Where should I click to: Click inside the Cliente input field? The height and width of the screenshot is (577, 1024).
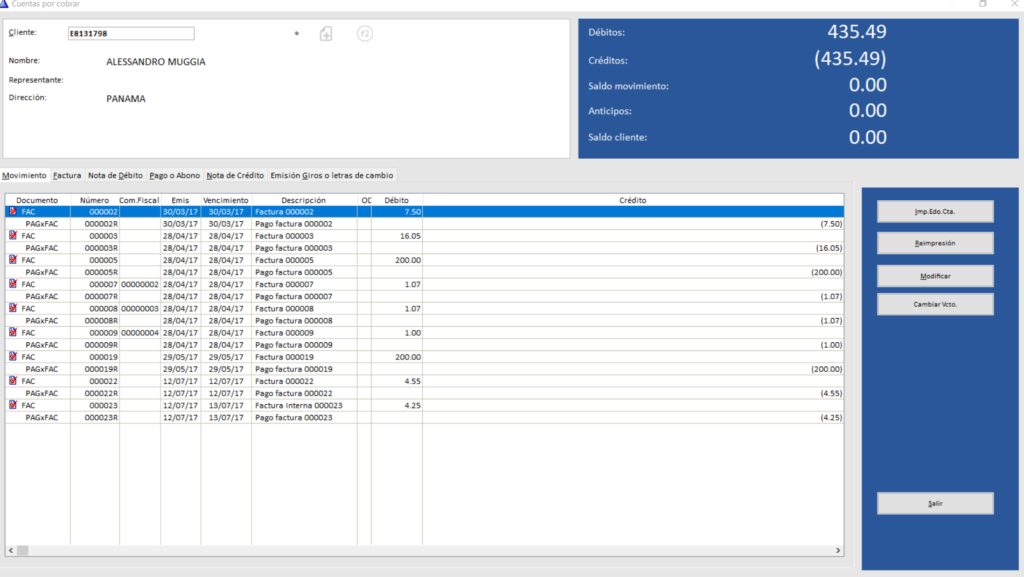130,34
